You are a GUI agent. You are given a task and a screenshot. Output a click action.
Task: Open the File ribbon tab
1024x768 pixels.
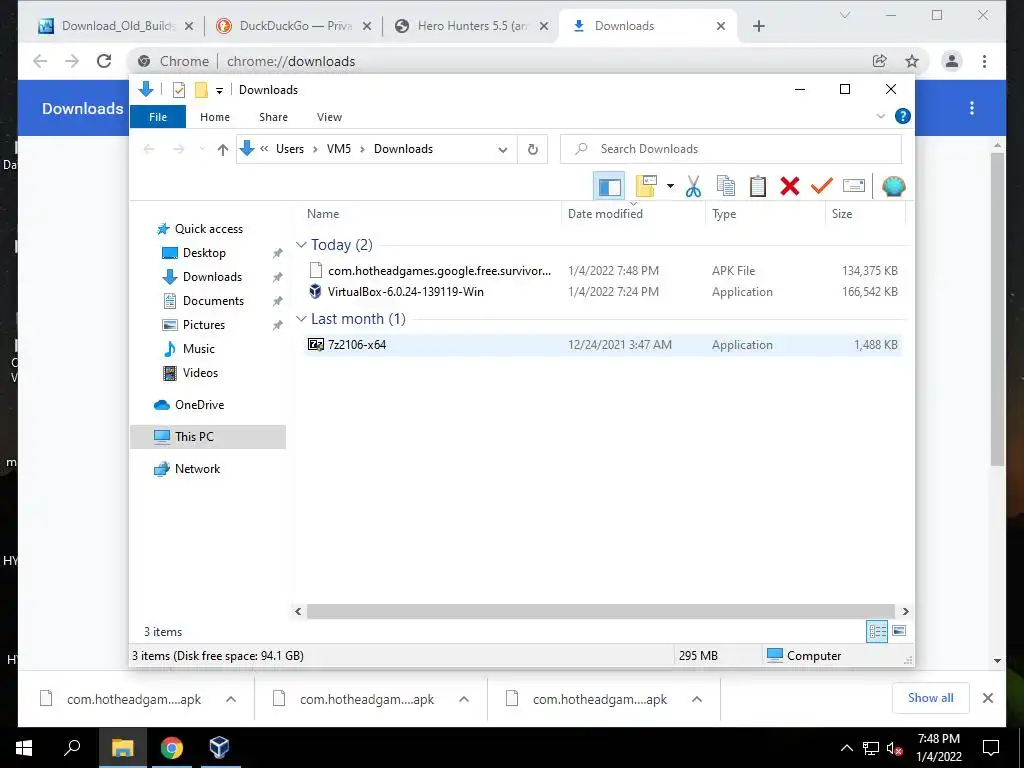point(158,117)
